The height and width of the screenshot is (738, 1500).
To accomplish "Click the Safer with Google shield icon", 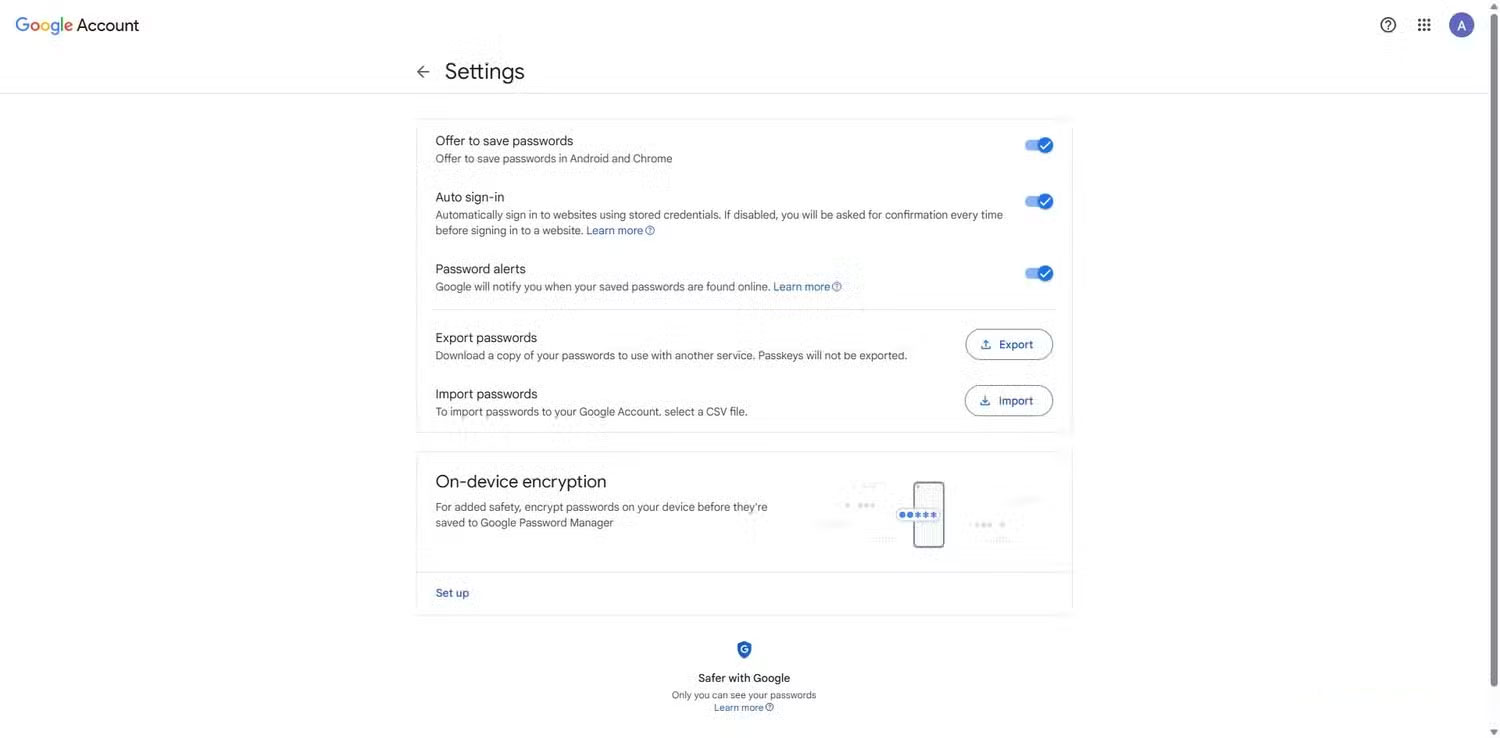I will [744, 650].
